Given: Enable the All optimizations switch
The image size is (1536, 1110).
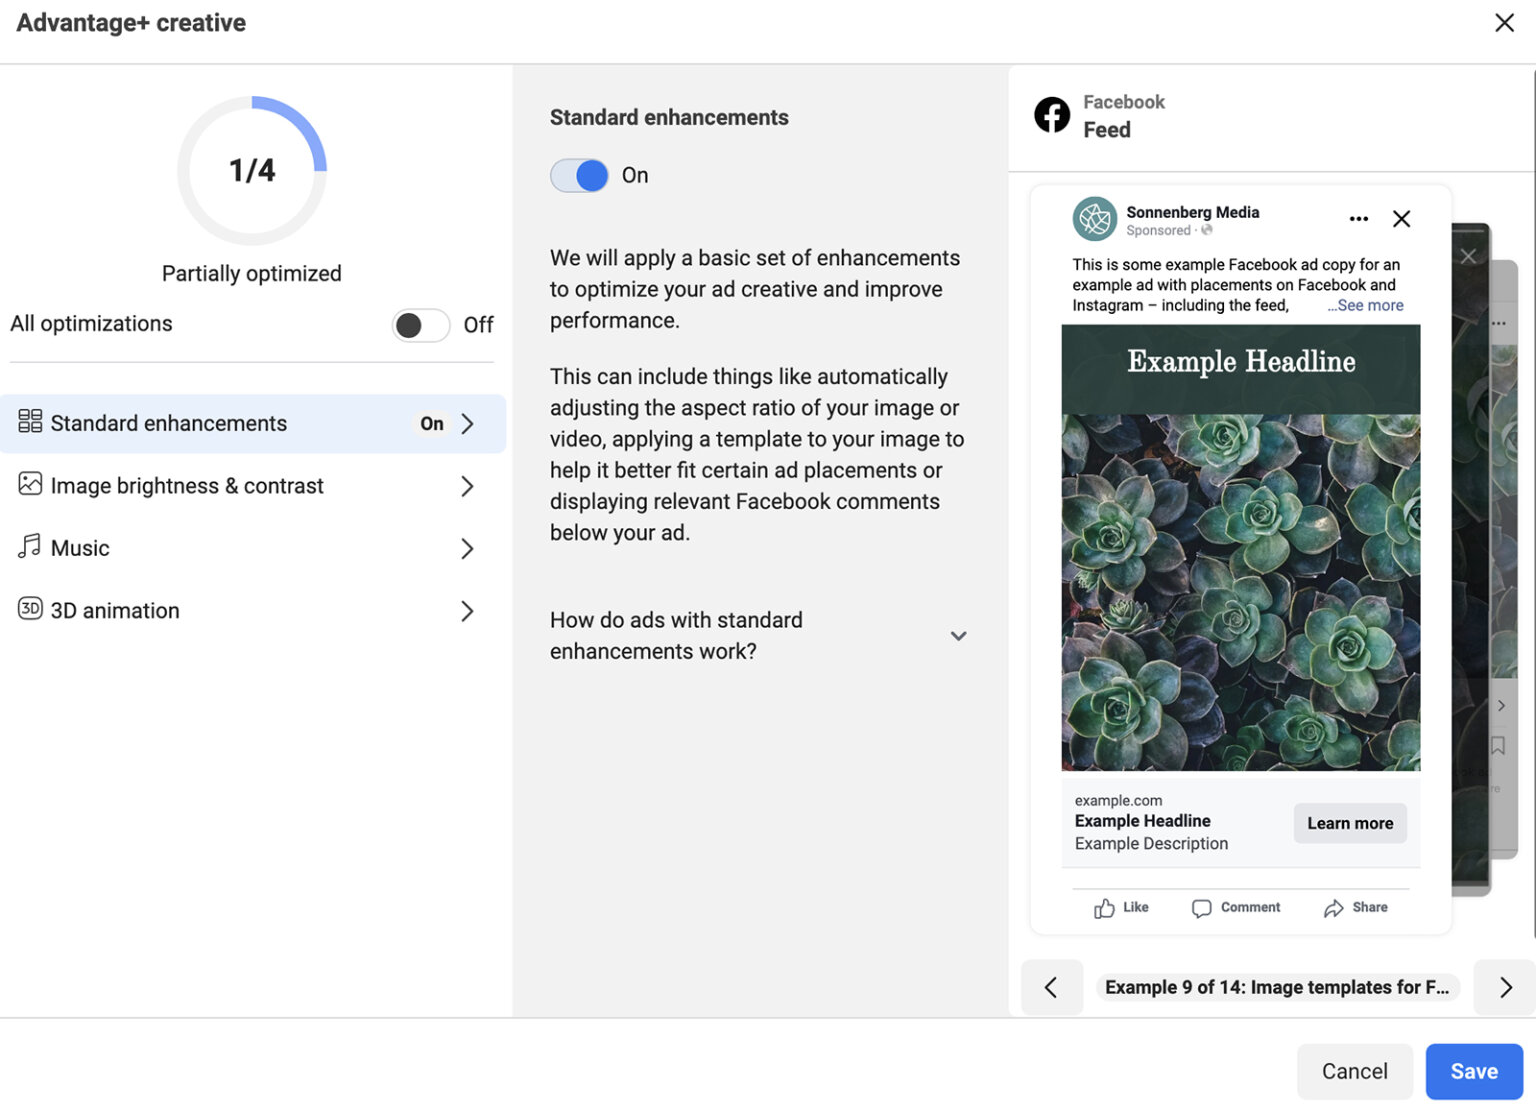Looking at the screenshot, I should [421, 325].
